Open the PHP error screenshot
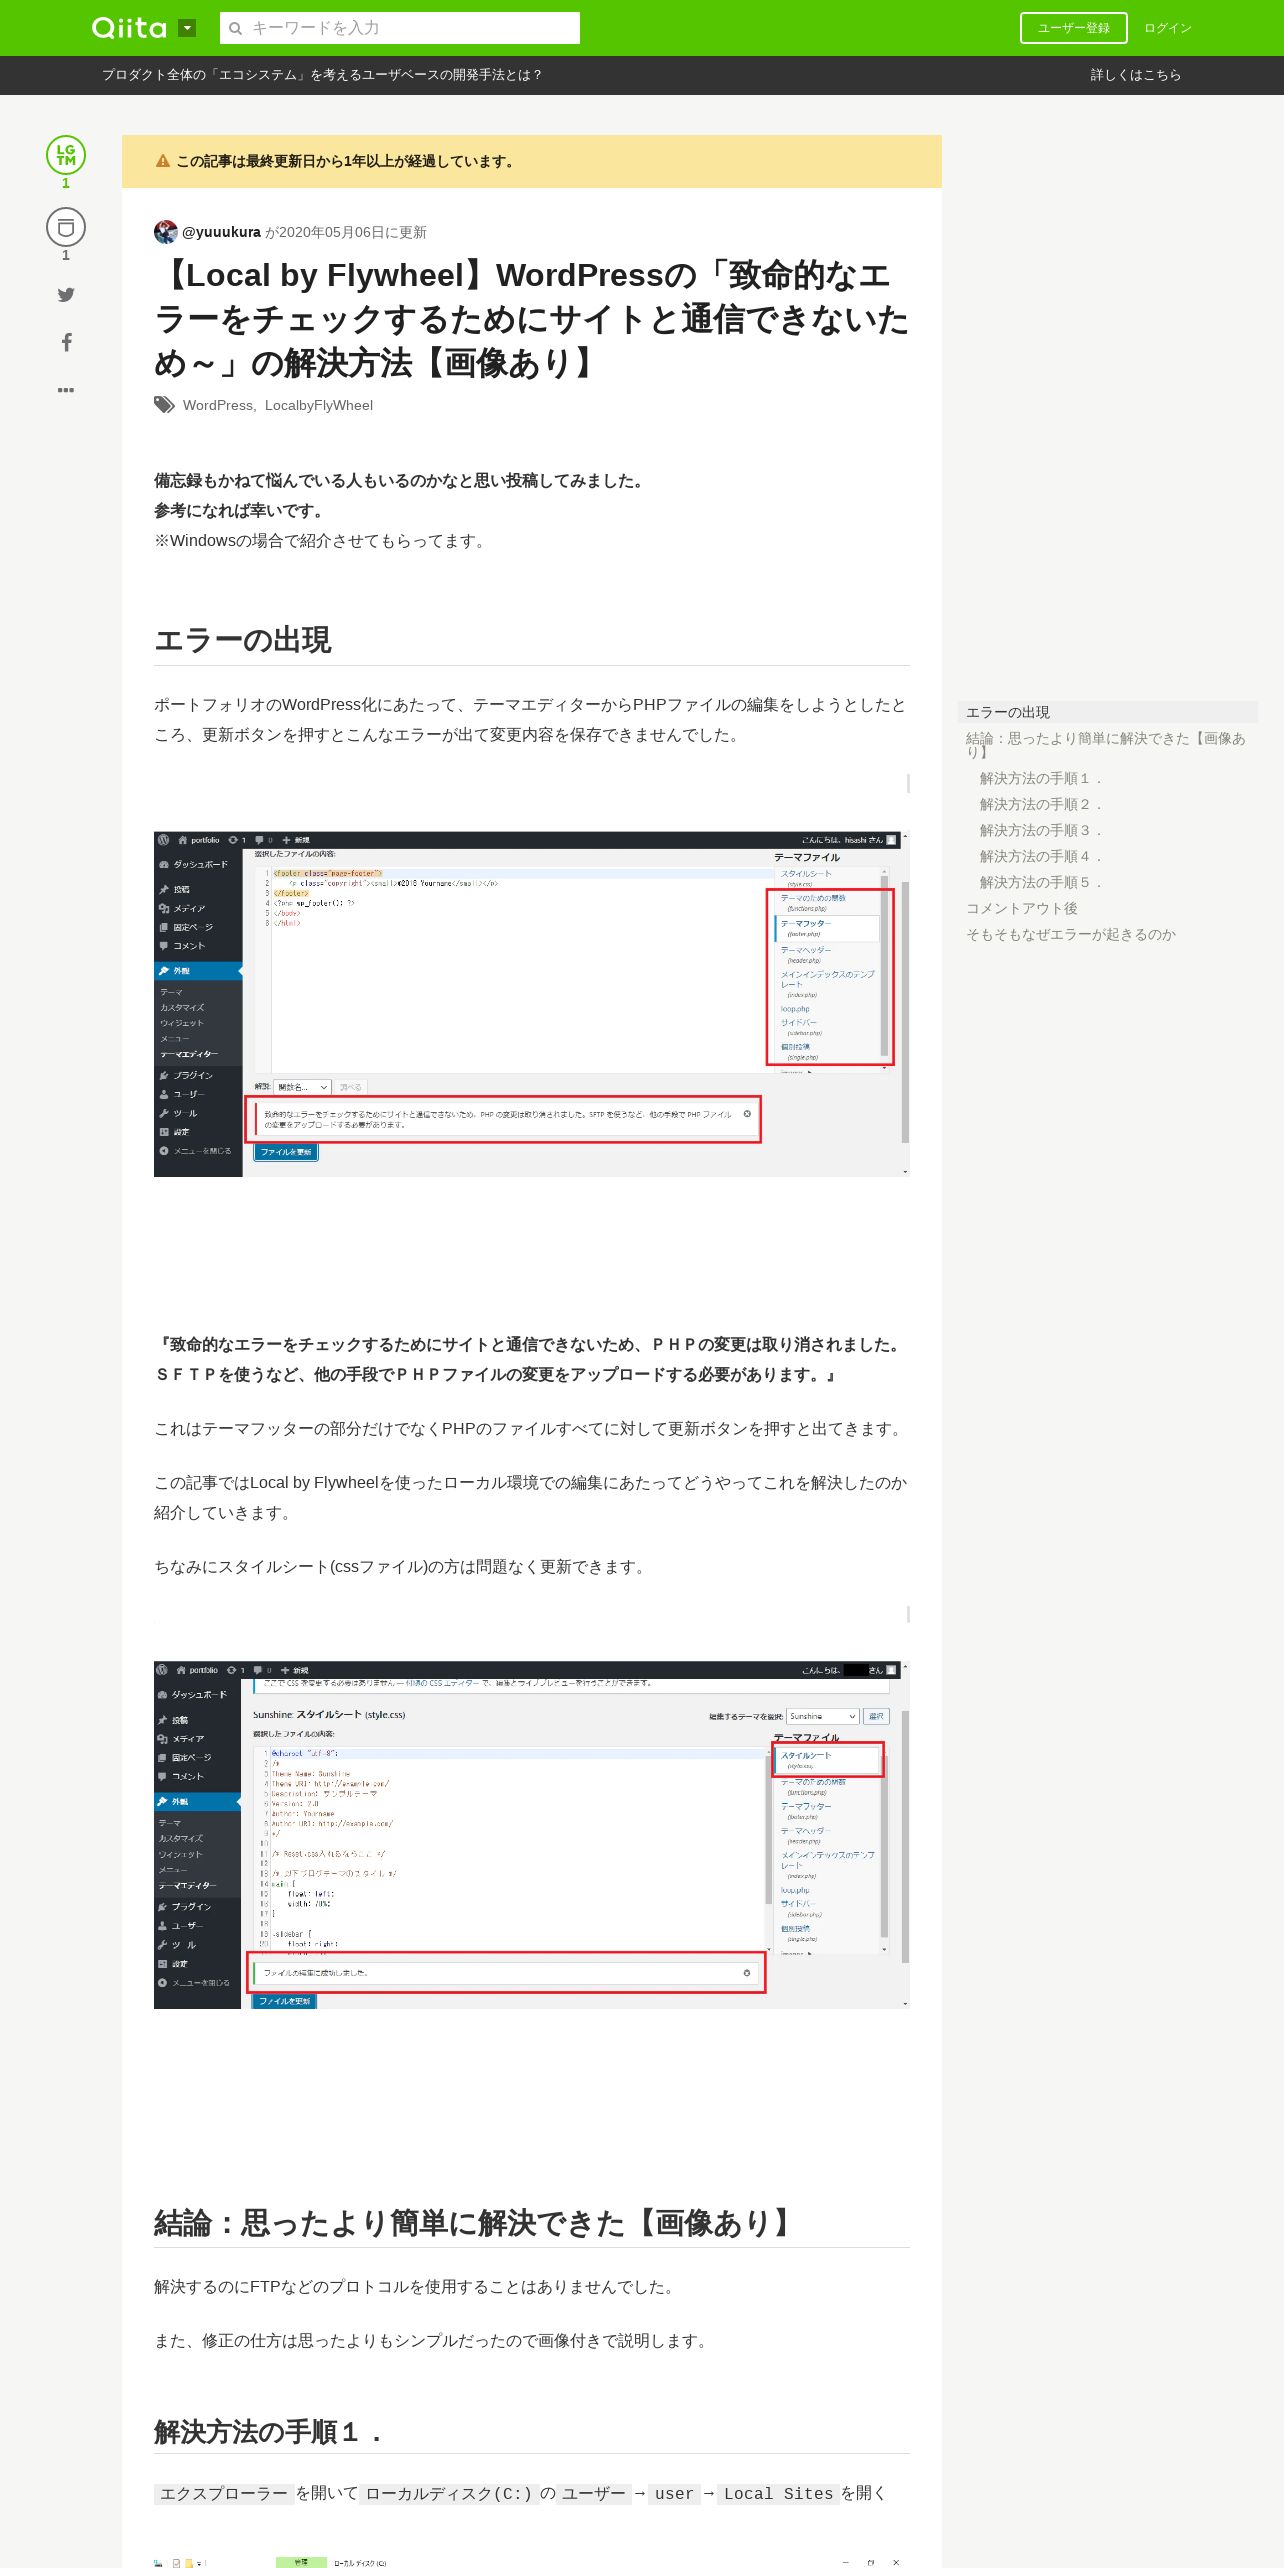This screenshot has width=1284, height=2568. [x=531, y=1004]
